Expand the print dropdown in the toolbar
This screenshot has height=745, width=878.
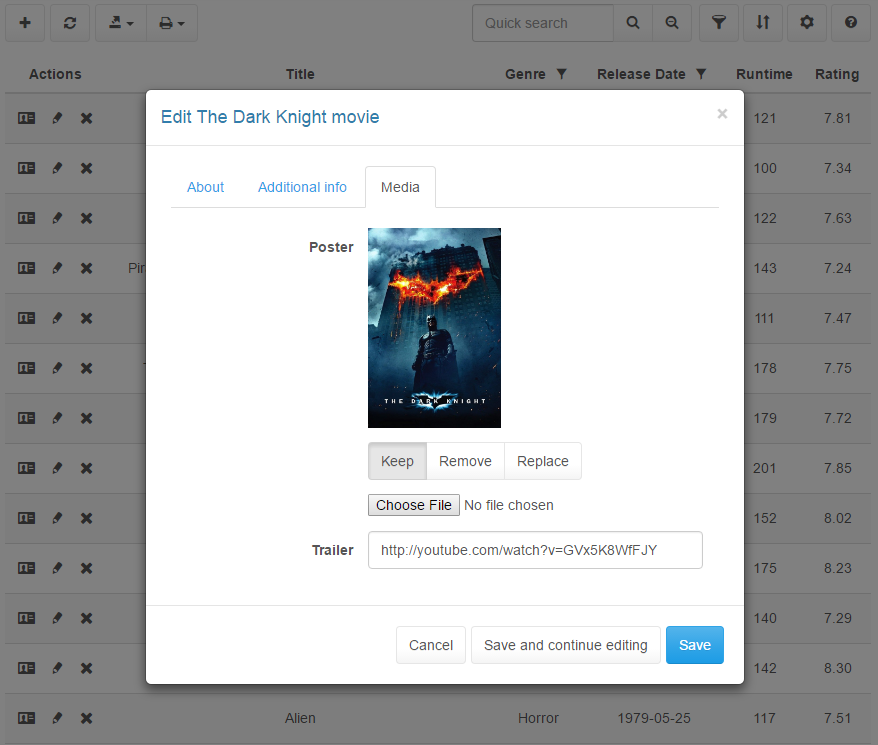pyautogui.click(x=172, y=23)
